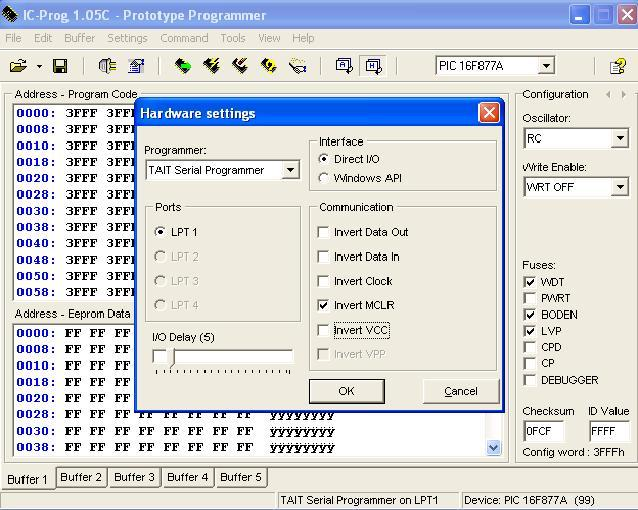Click program code address 0000 row
This screenshot has height=510, width=638.
pos(75,113)
